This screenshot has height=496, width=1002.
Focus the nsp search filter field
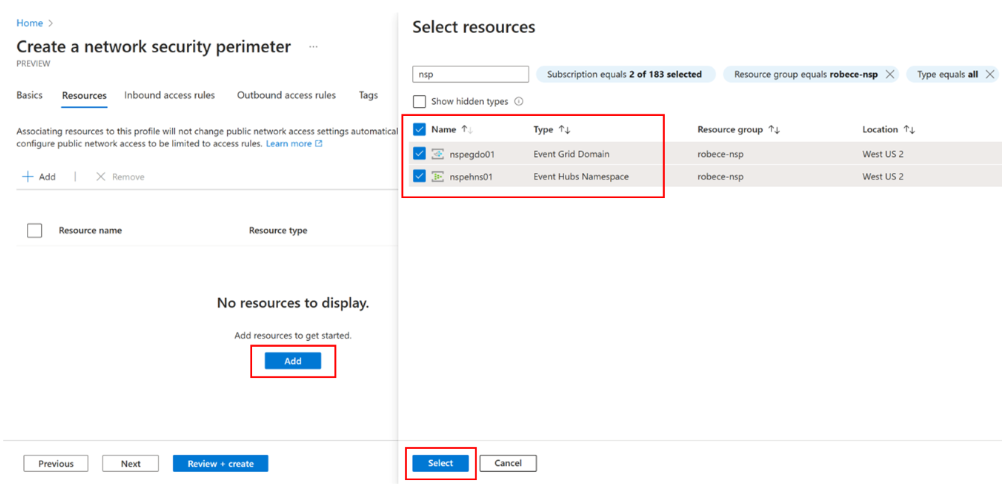470,75
